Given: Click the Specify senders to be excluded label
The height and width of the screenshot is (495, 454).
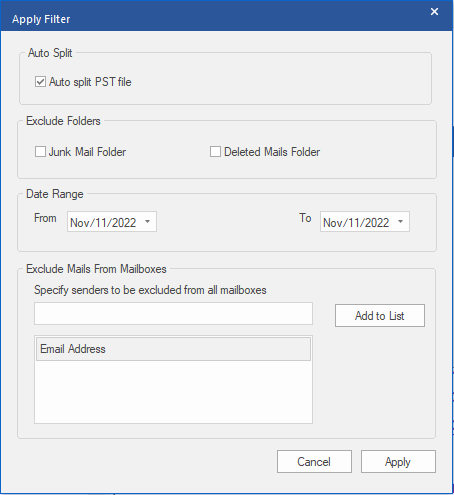Looking at the screenshot, I should click(x=150, y=290).
